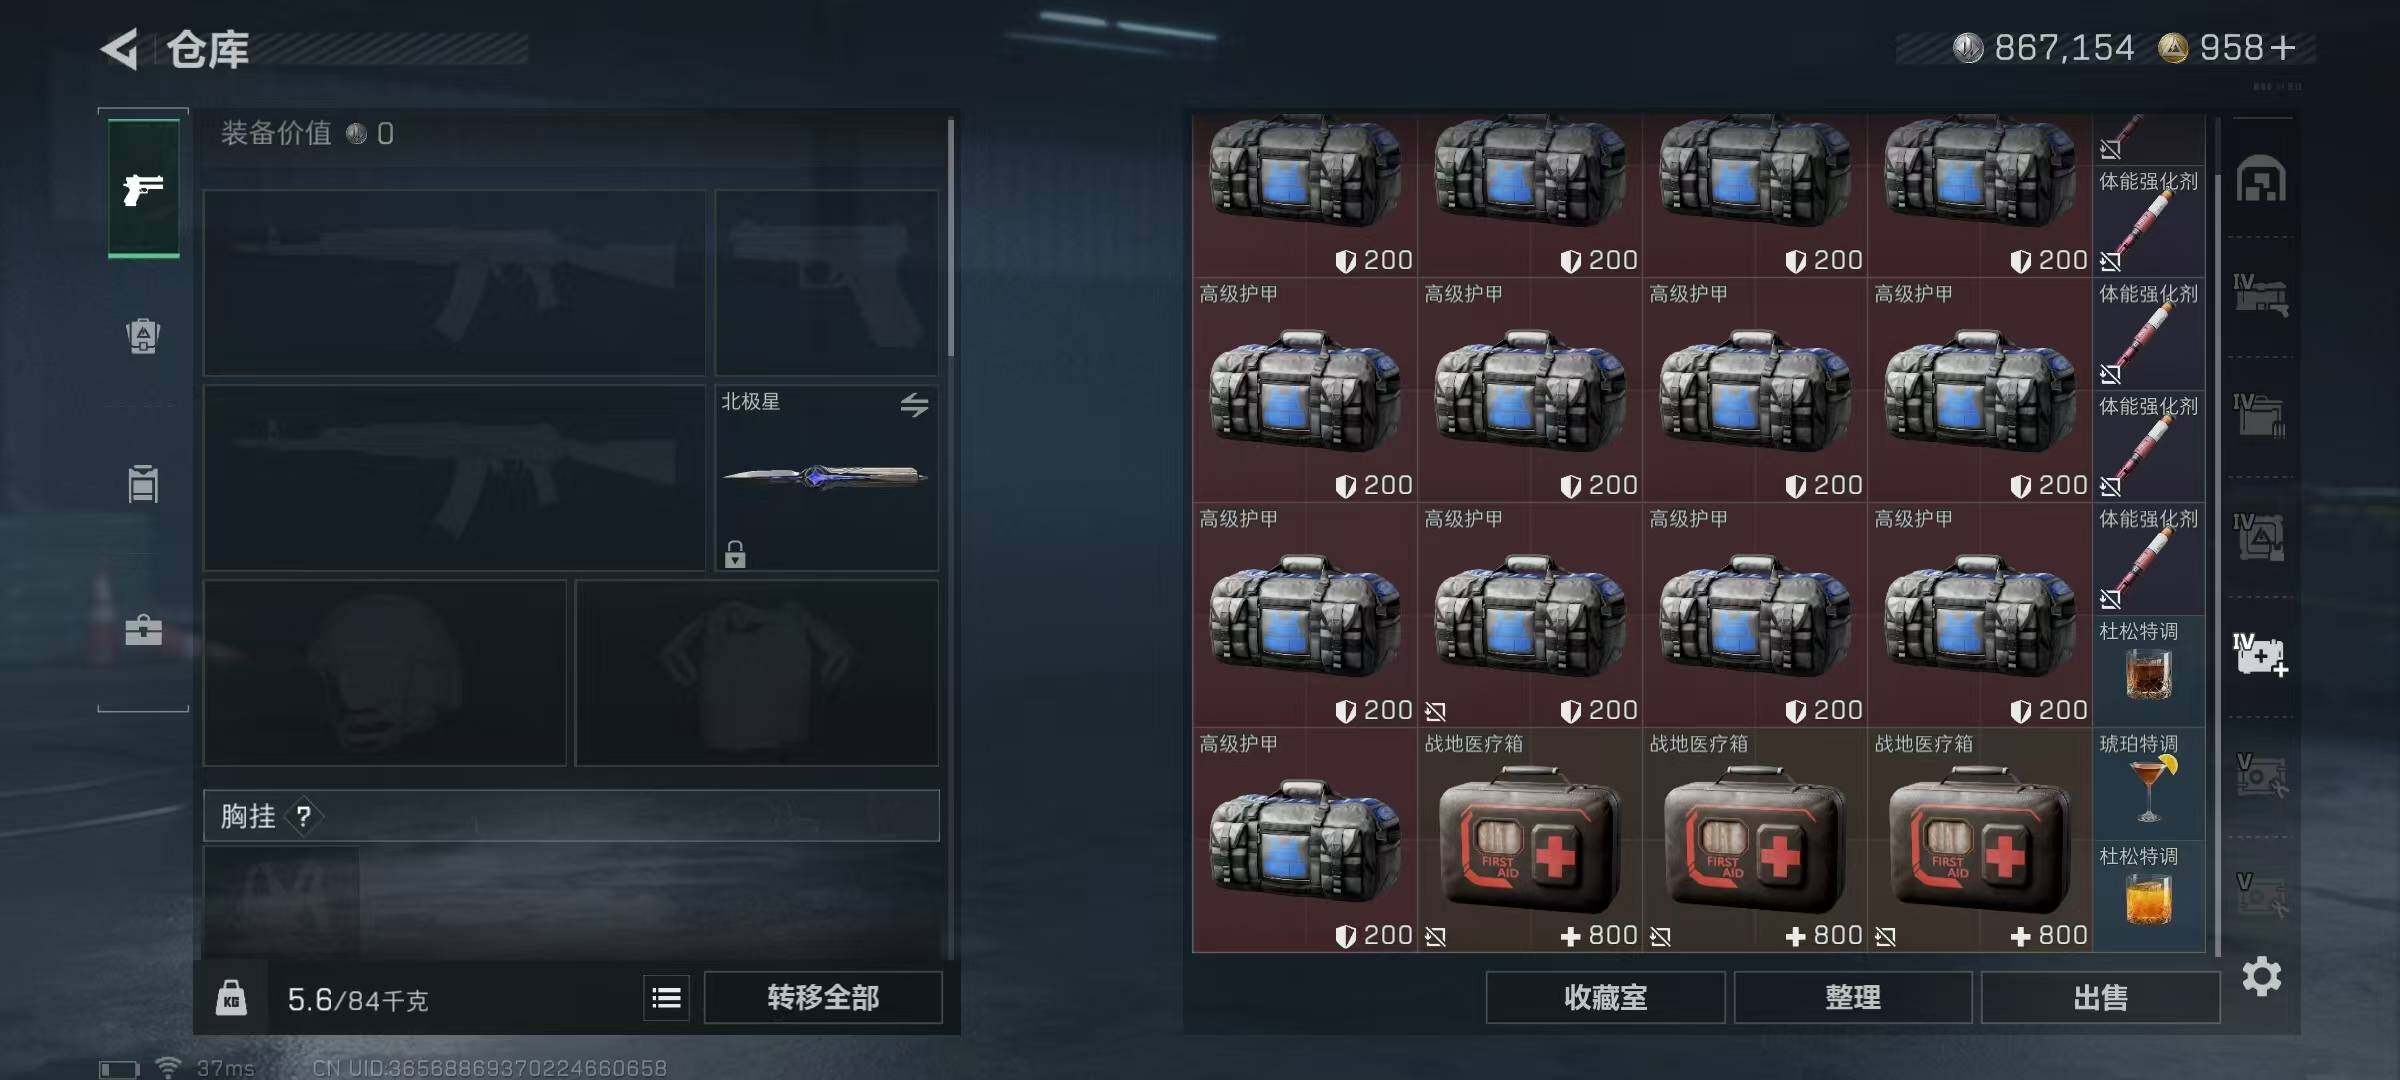Screen dimensions: 2400x1080
Task: Open the backpack tab in left sidebar
Action: pos(143,336)
